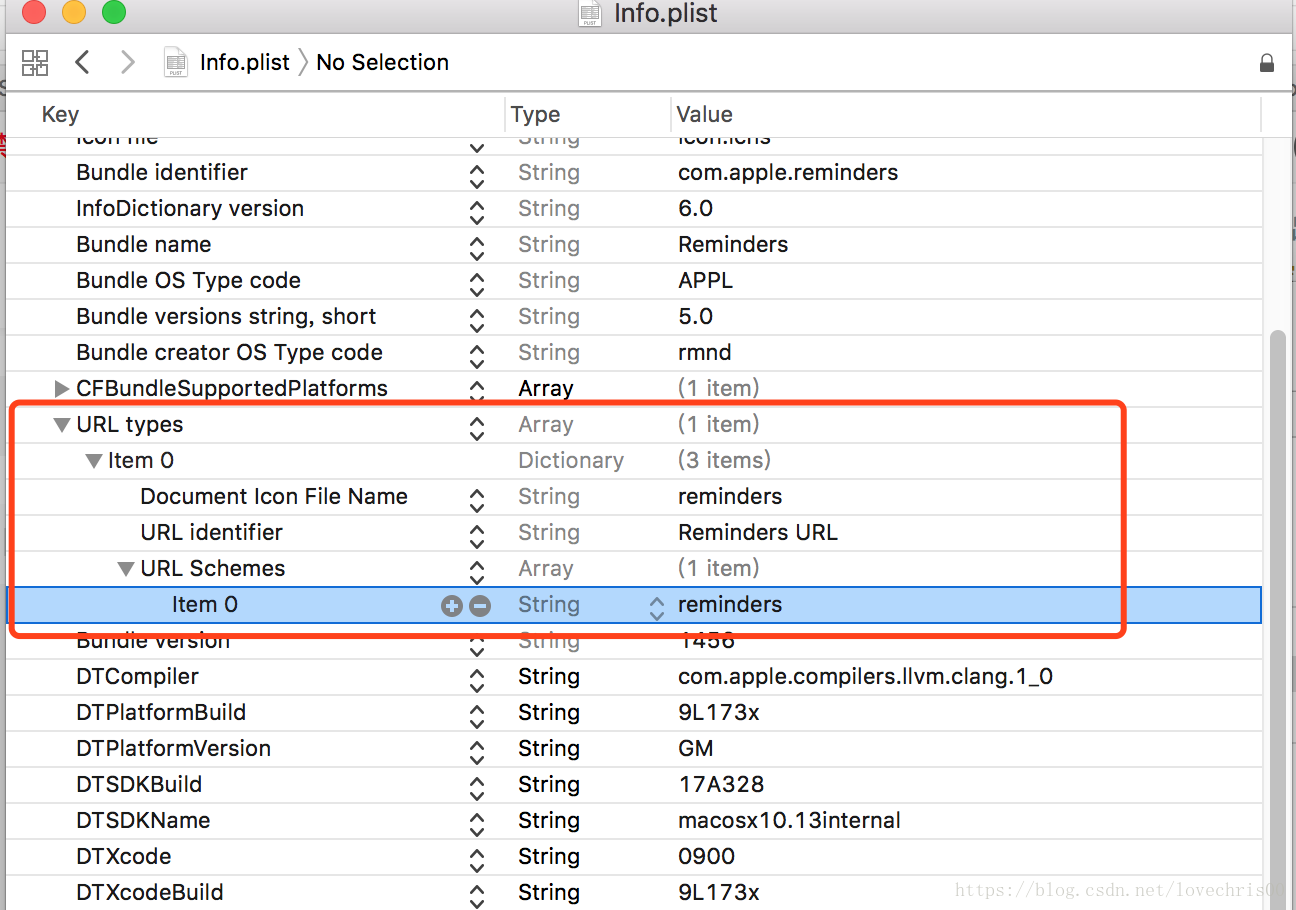Image resolution: width=1296 pixels, height=910 pixels.
Task: Select the DTPlatformVersion value GM
Action: (696, 748)
